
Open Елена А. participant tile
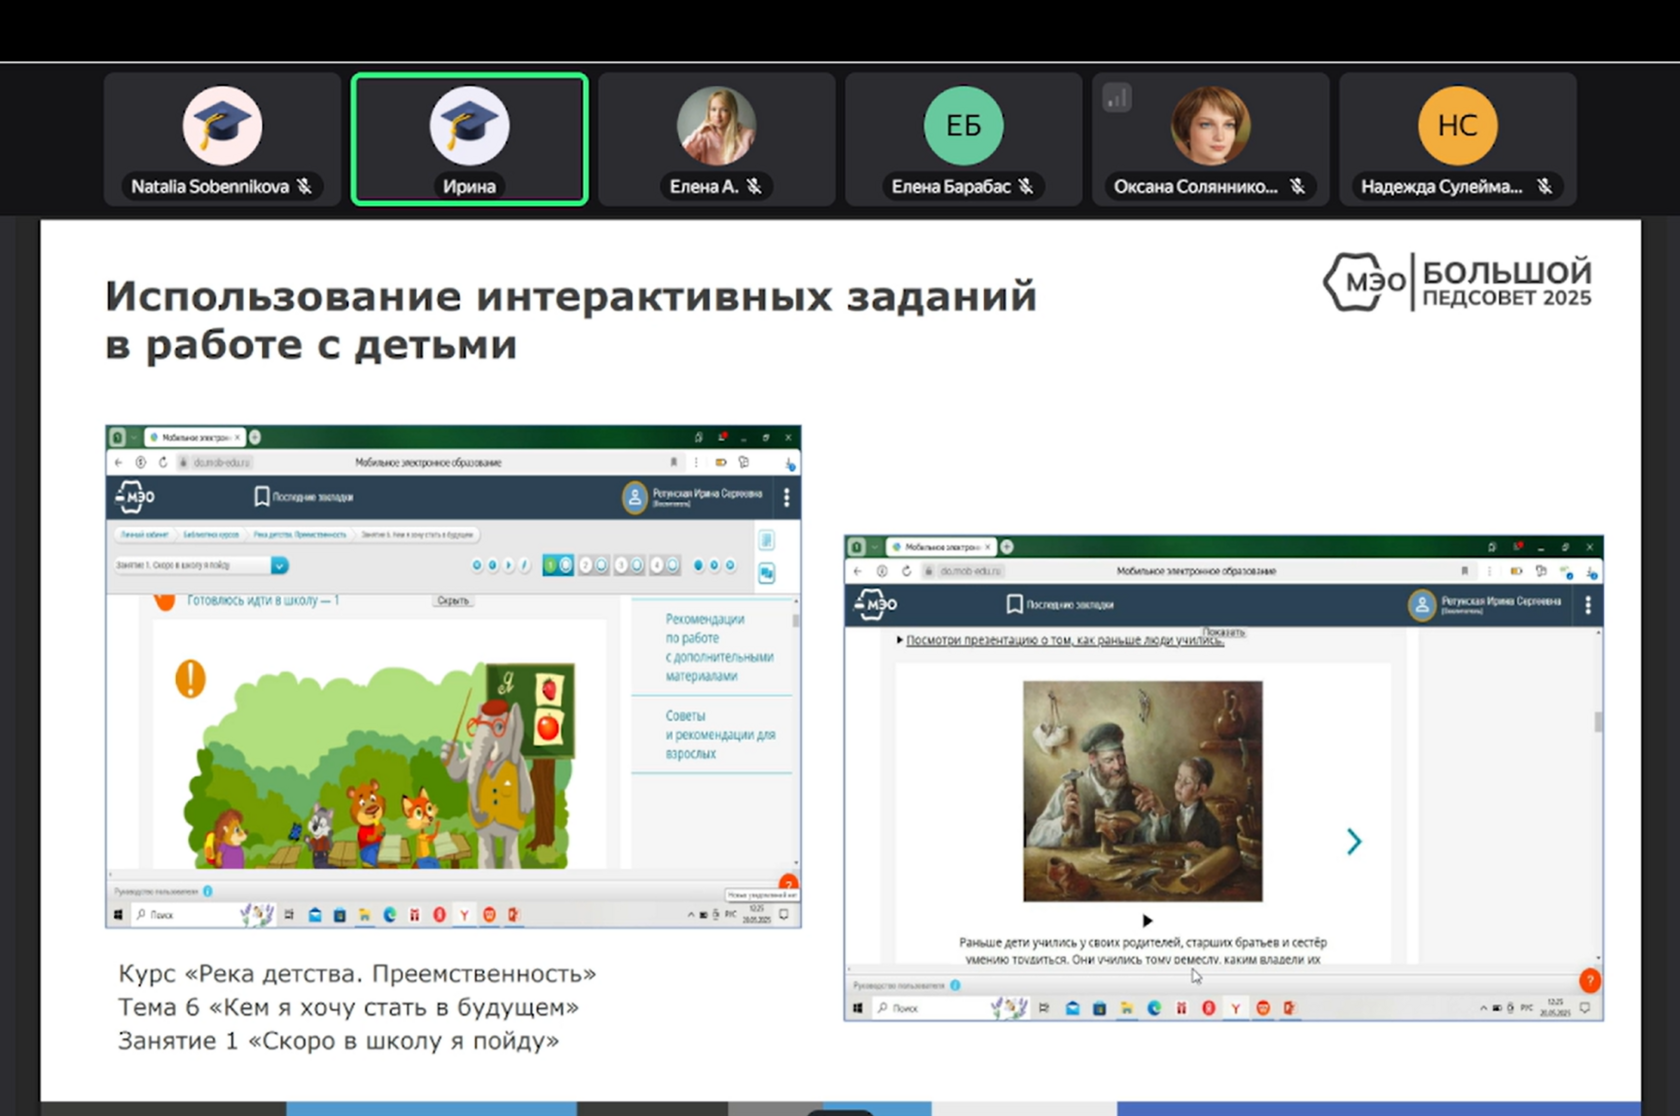716,139
